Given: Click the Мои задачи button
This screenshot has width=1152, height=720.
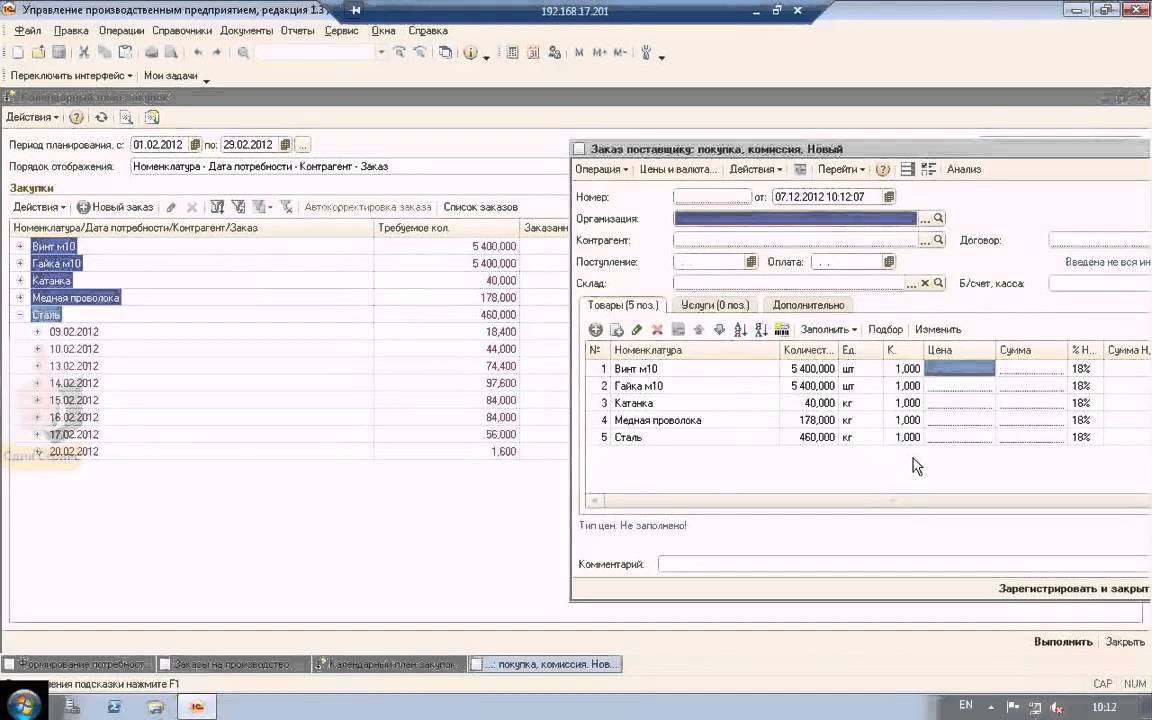Looking at the screenshot, I should coord(170,76).
